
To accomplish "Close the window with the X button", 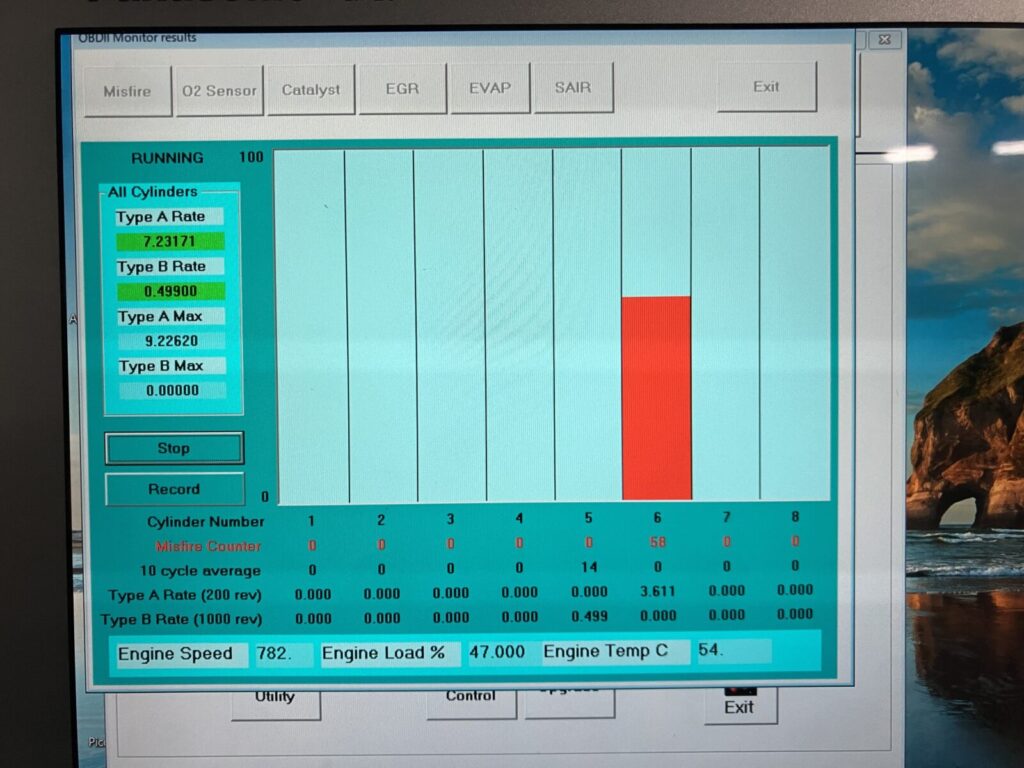I will pyautogui.click(x=884, y=40).
